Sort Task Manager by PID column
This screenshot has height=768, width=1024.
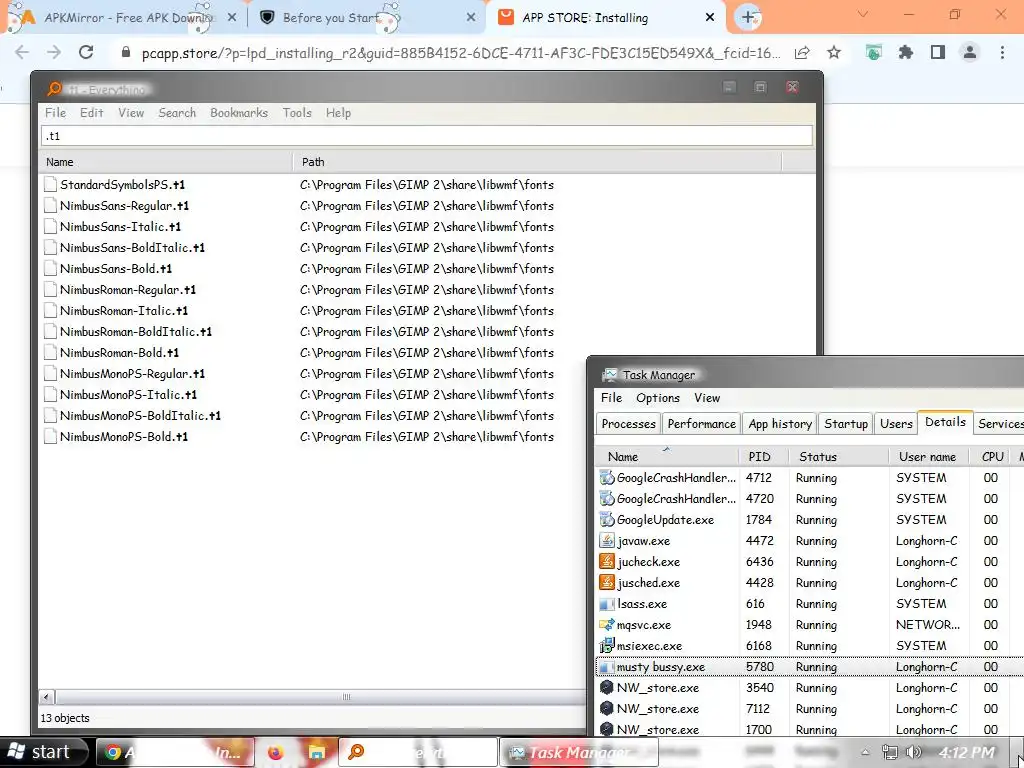(763, 456)
